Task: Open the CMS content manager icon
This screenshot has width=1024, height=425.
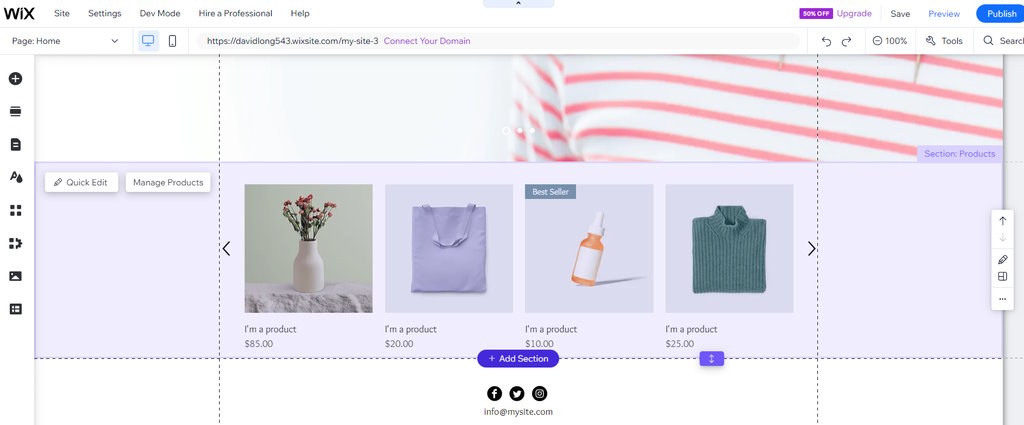Action: pyautogui.click(x=16, y=309)
